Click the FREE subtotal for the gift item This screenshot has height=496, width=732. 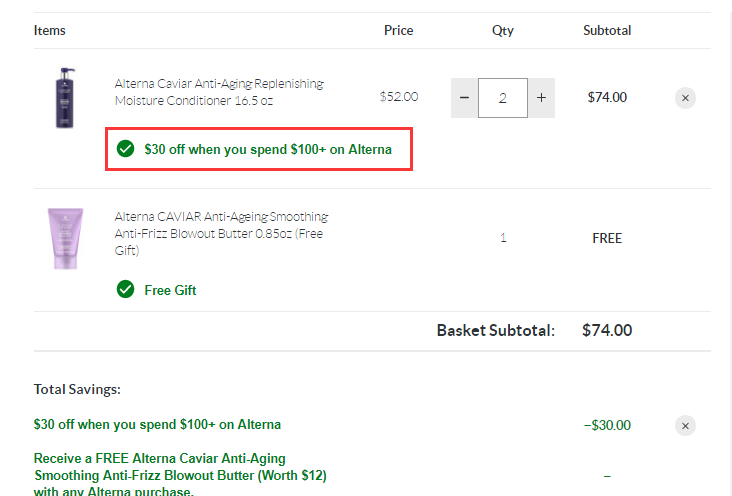[607, 238]
